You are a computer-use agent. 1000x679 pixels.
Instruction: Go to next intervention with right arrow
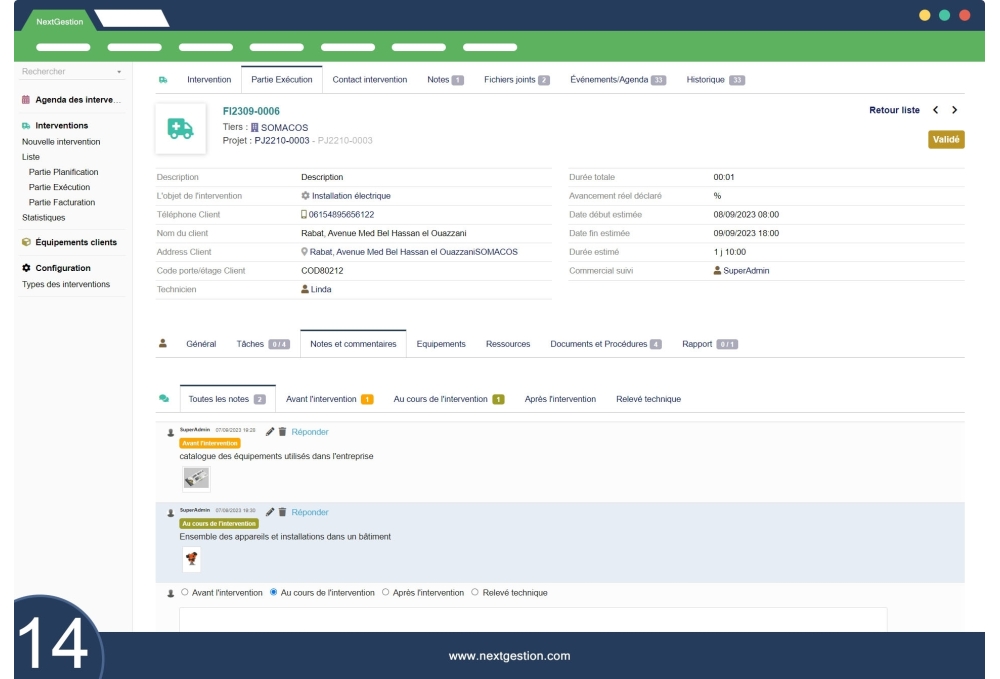click(954, 110)
